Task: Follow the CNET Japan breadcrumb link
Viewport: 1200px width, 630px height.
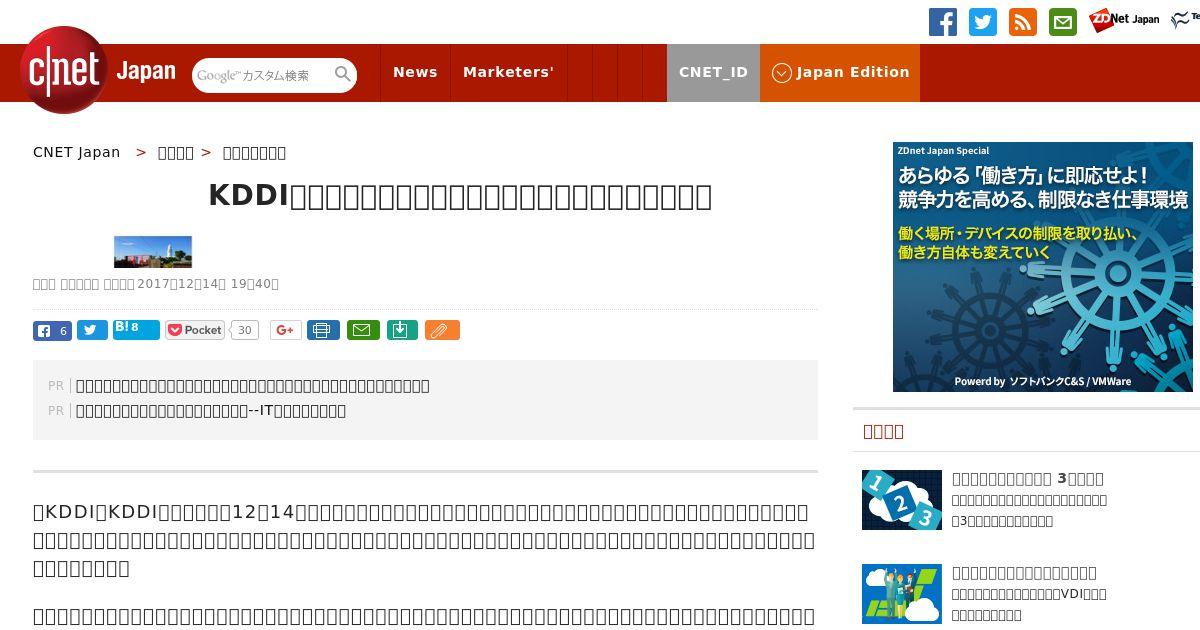Action: click(x=76, y=152)
